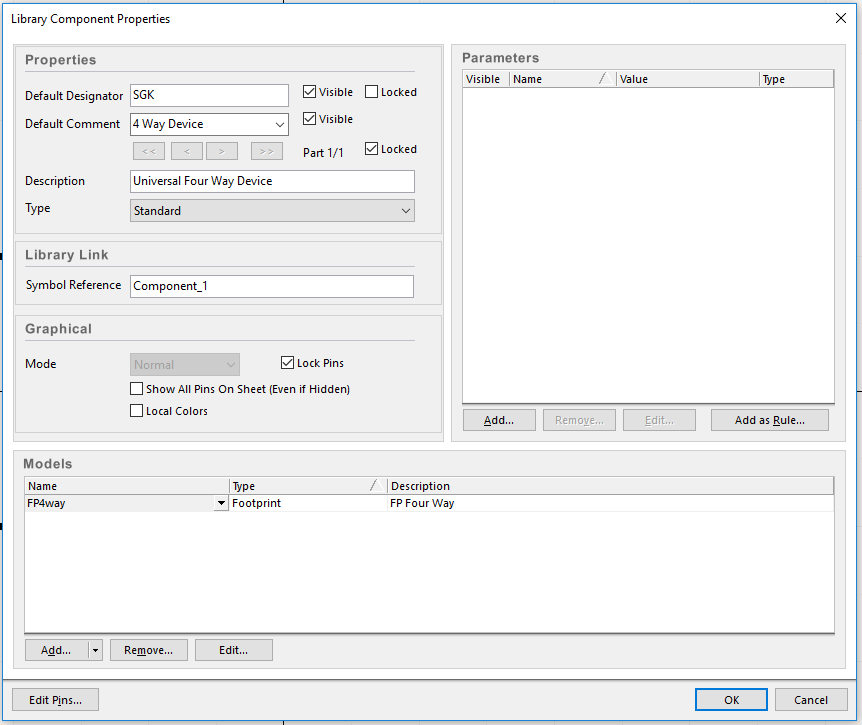Open the Add button's dropdown arrow in Models
862x725 pixels.
95,650
